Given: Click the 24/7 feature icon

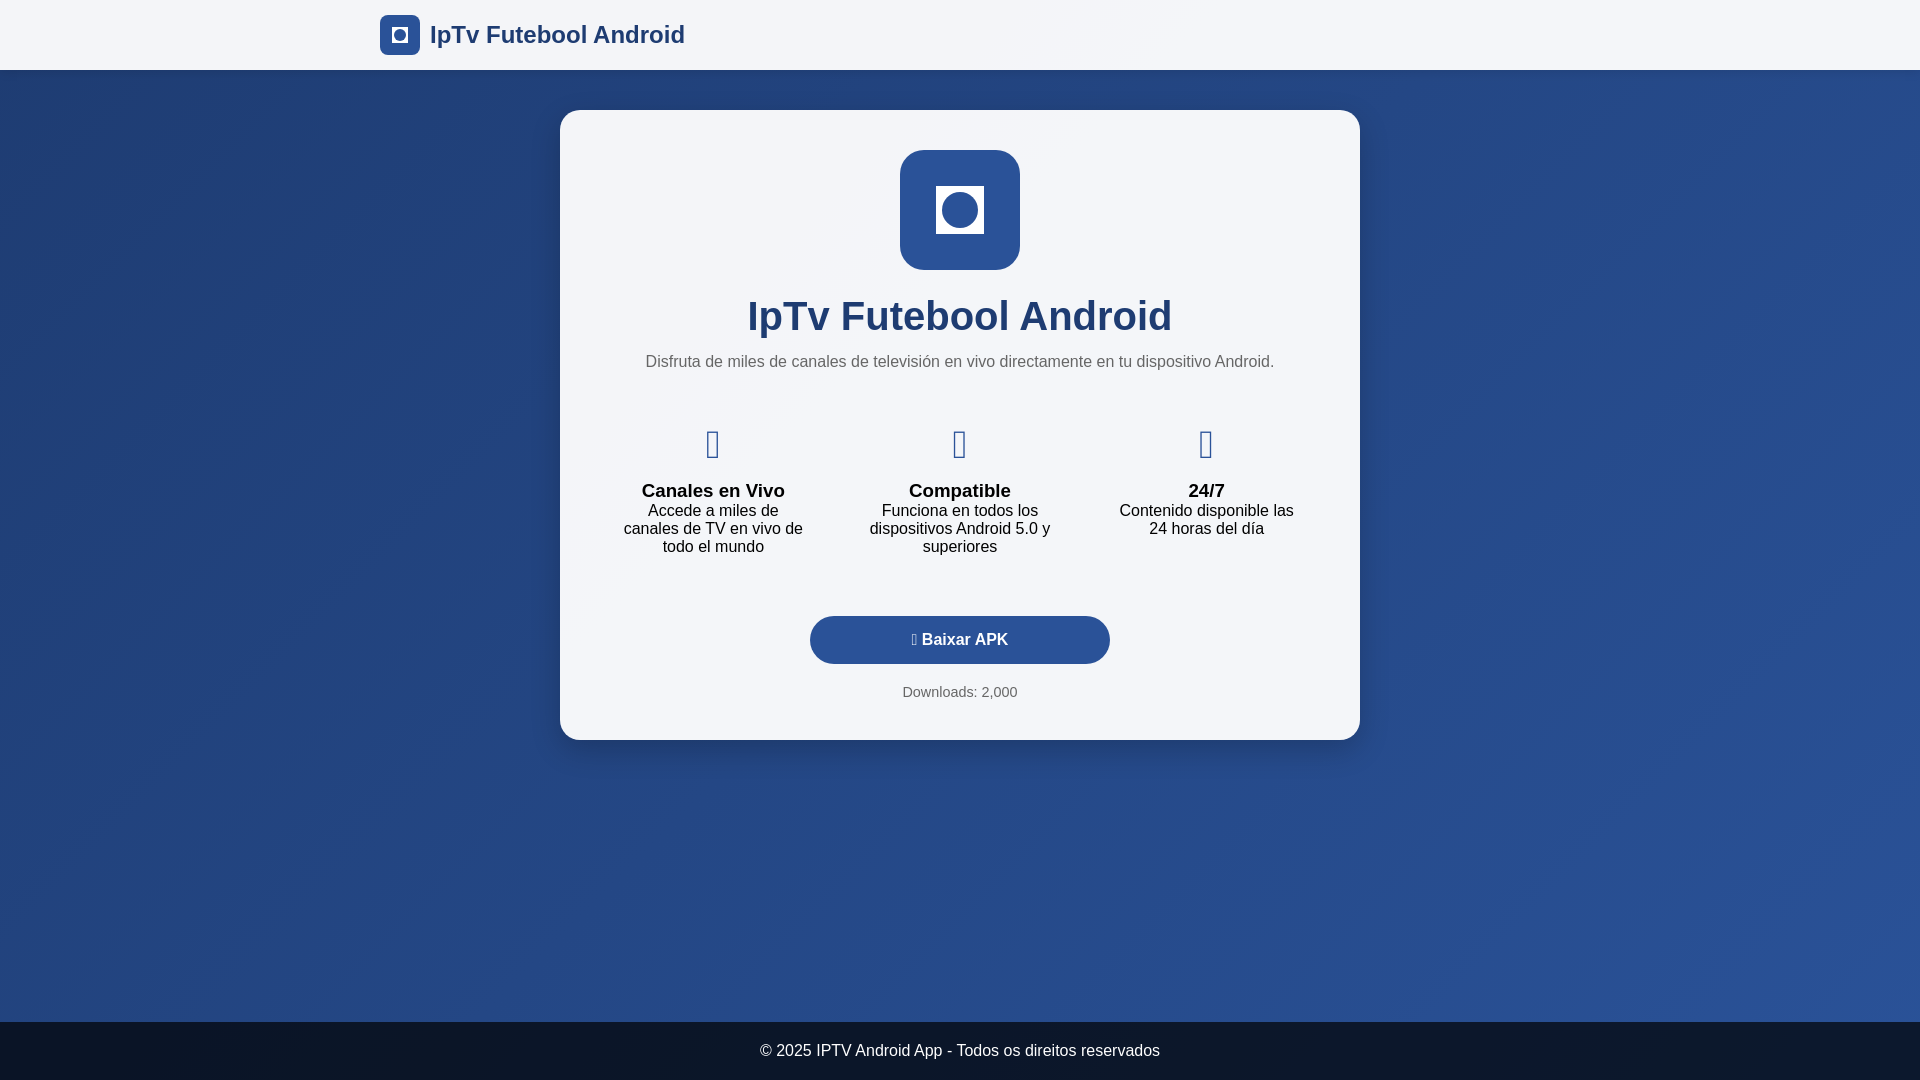Looking at the screenshot, I should pos(1206,444).
